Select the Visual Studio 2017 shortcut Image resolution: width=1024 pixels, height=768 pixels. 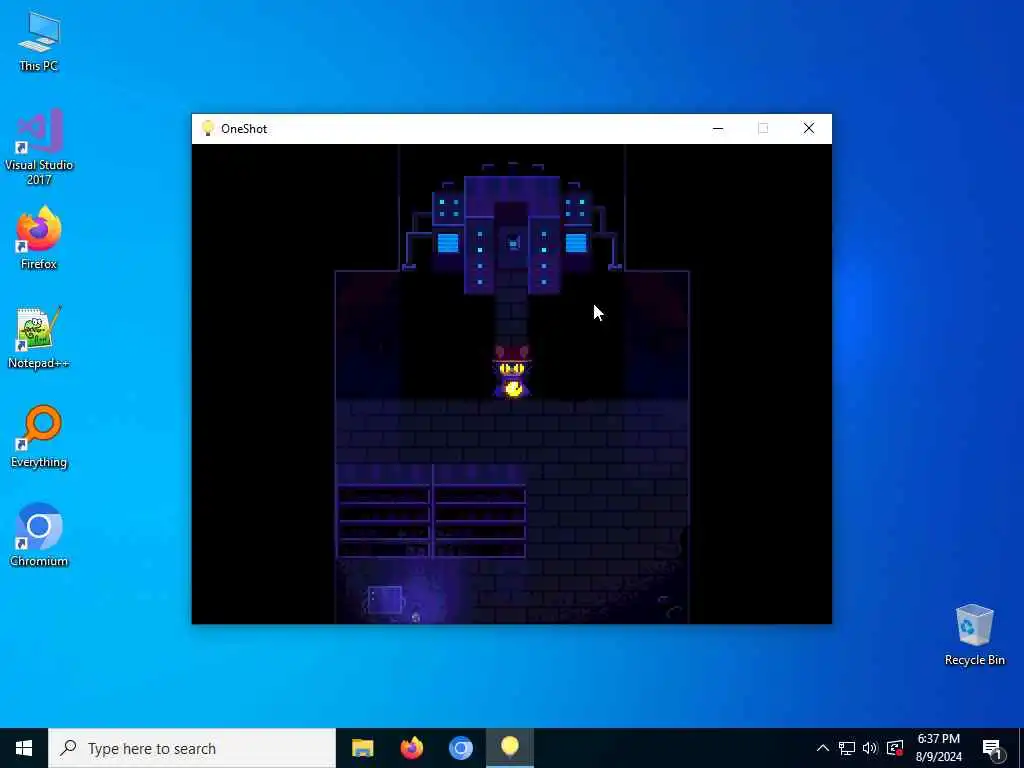pos(39,147)
